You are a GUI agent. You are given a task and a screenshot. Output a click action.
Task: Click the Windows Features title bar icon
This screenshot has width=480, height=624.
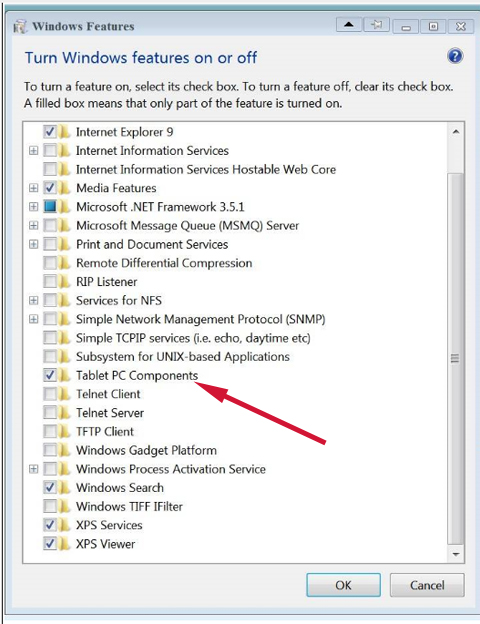click(x=20, y=27)
